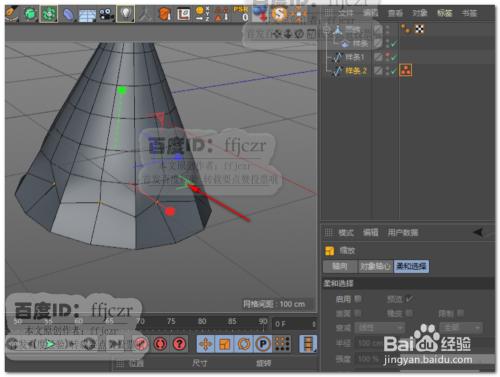The image size is (500, 377).
Task: Toggle layer square of 样条.2 row
Action: pos(378,70)
